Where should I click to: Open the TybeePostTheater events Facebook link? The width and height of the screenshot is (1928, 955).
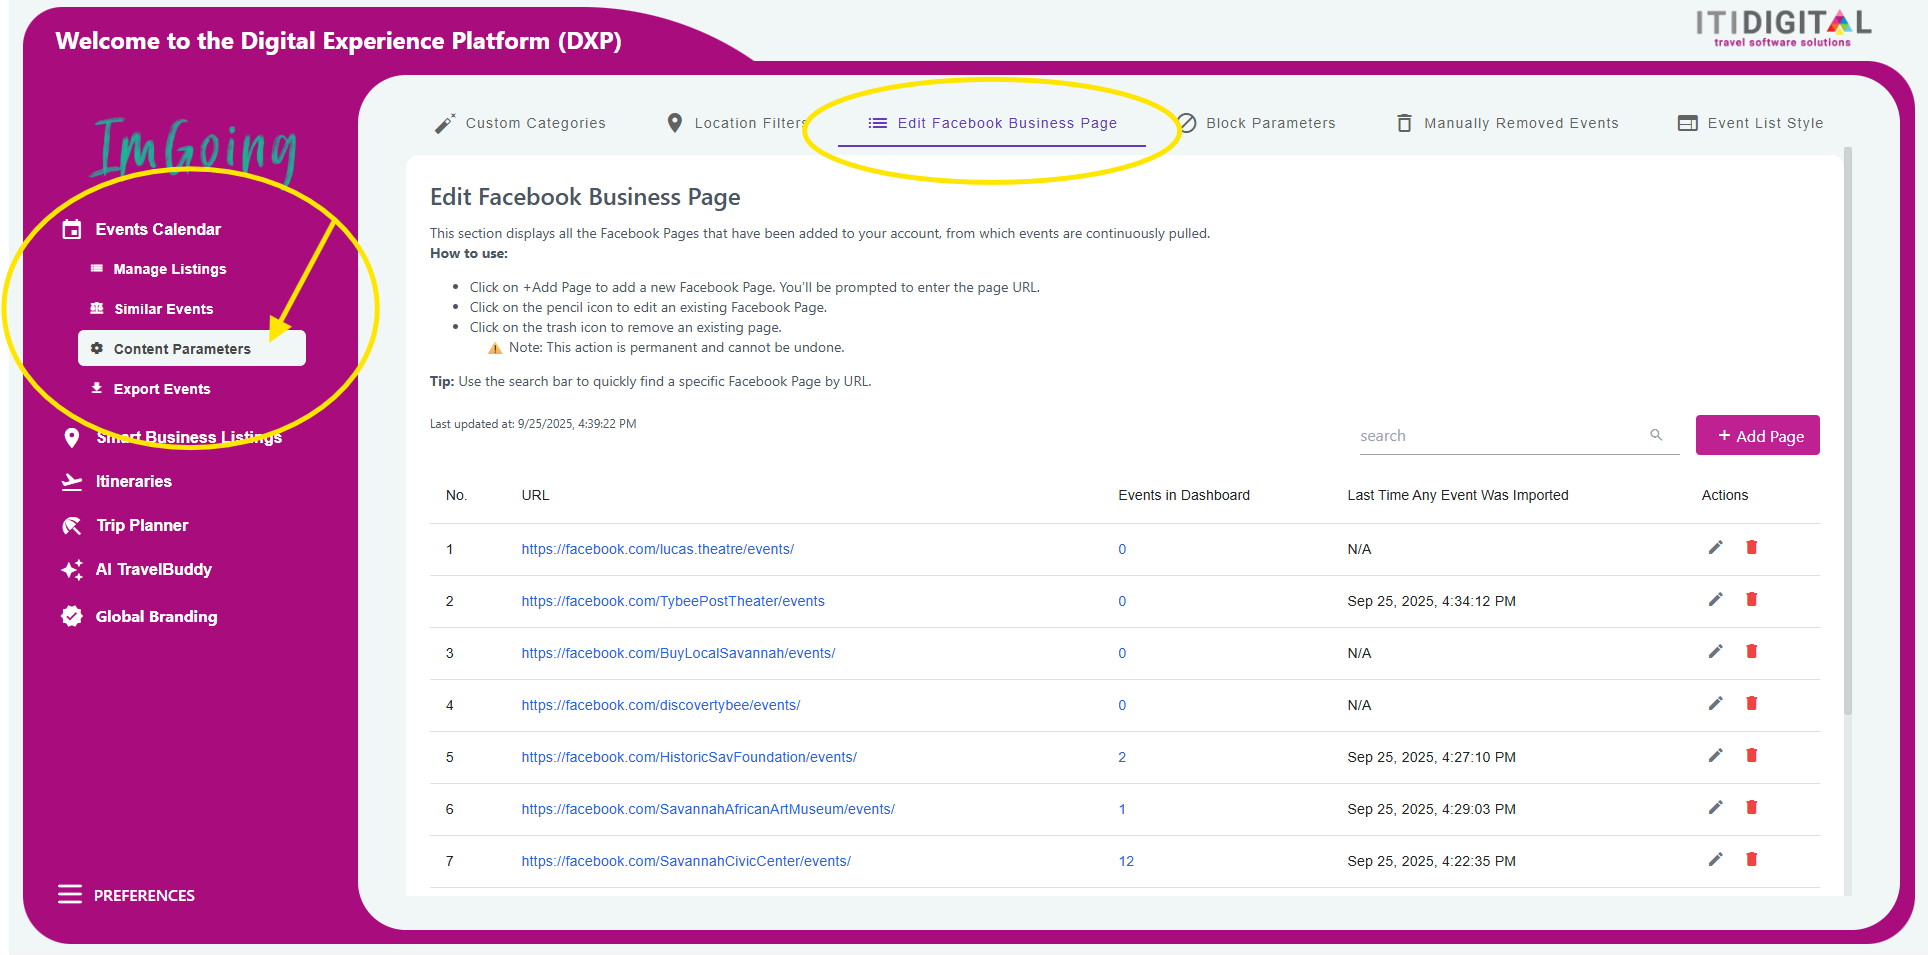673,601
